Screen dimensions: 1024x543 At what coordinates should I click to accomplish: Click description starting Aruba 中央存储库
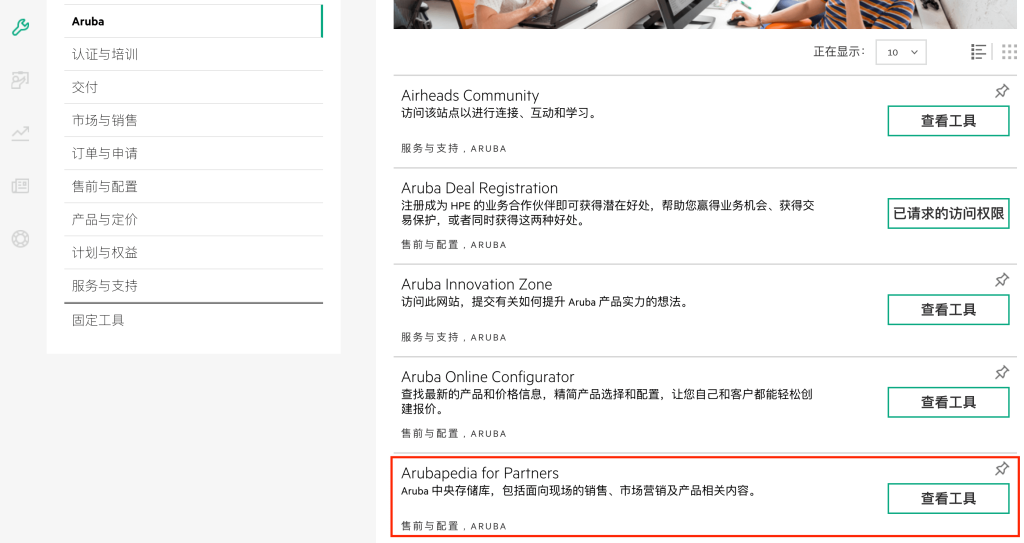[x=580, y=491]
